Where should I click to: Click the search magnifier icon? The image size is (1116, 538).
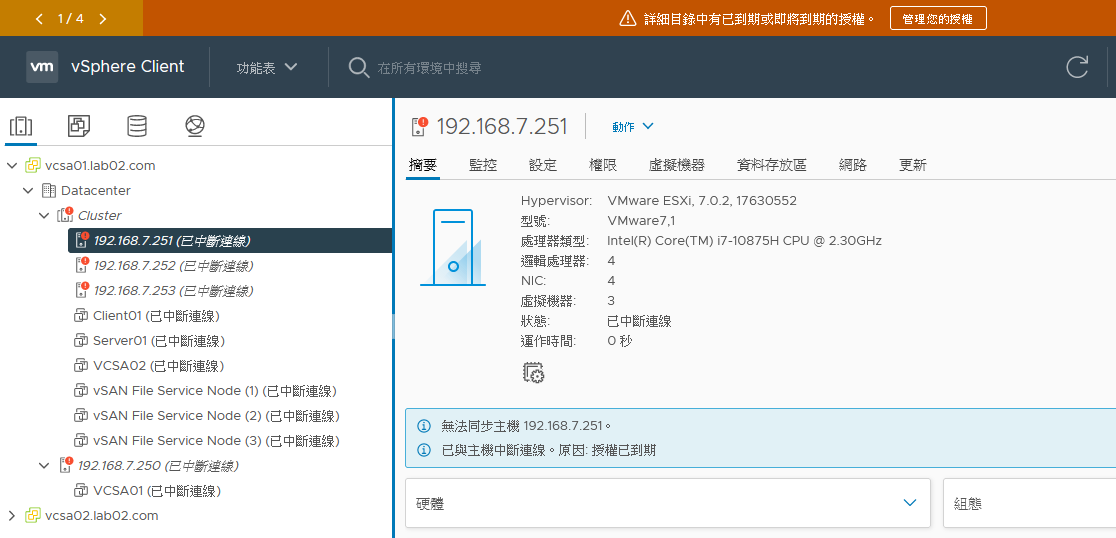point(358,68)
